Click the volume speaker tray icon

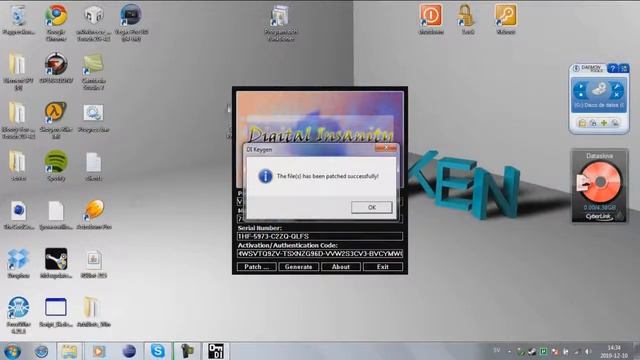pos(588,351)
